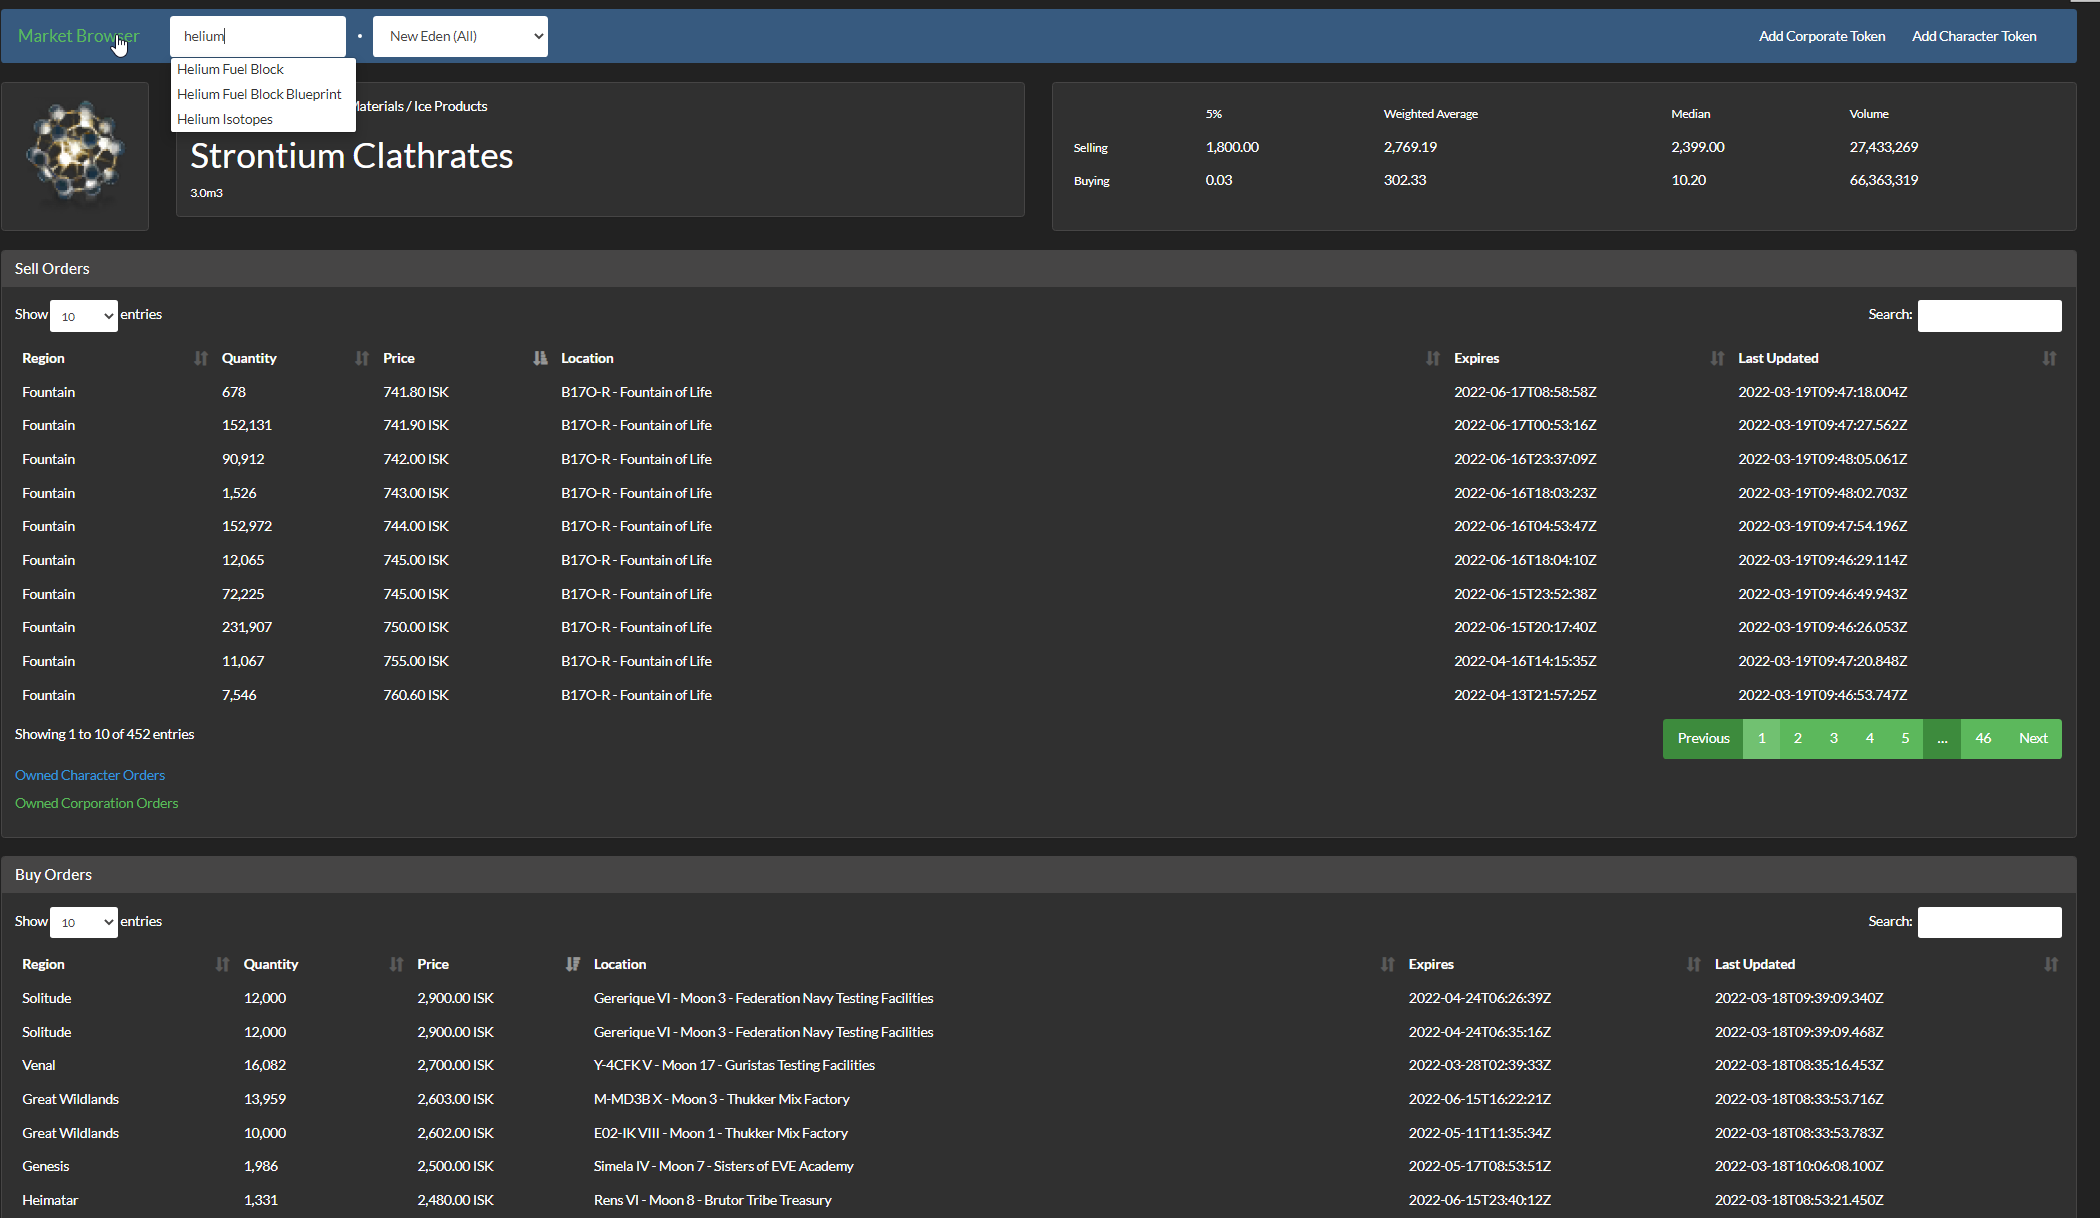
Task: Select page 1 in sell orders pagination
Action: (x=1761, y=739)
